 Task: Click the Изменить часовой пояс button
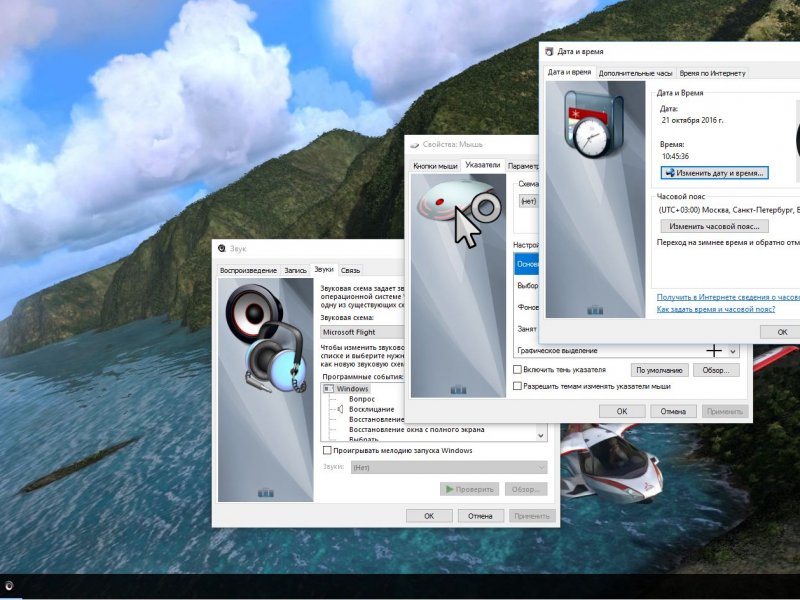tap(715, 226)
